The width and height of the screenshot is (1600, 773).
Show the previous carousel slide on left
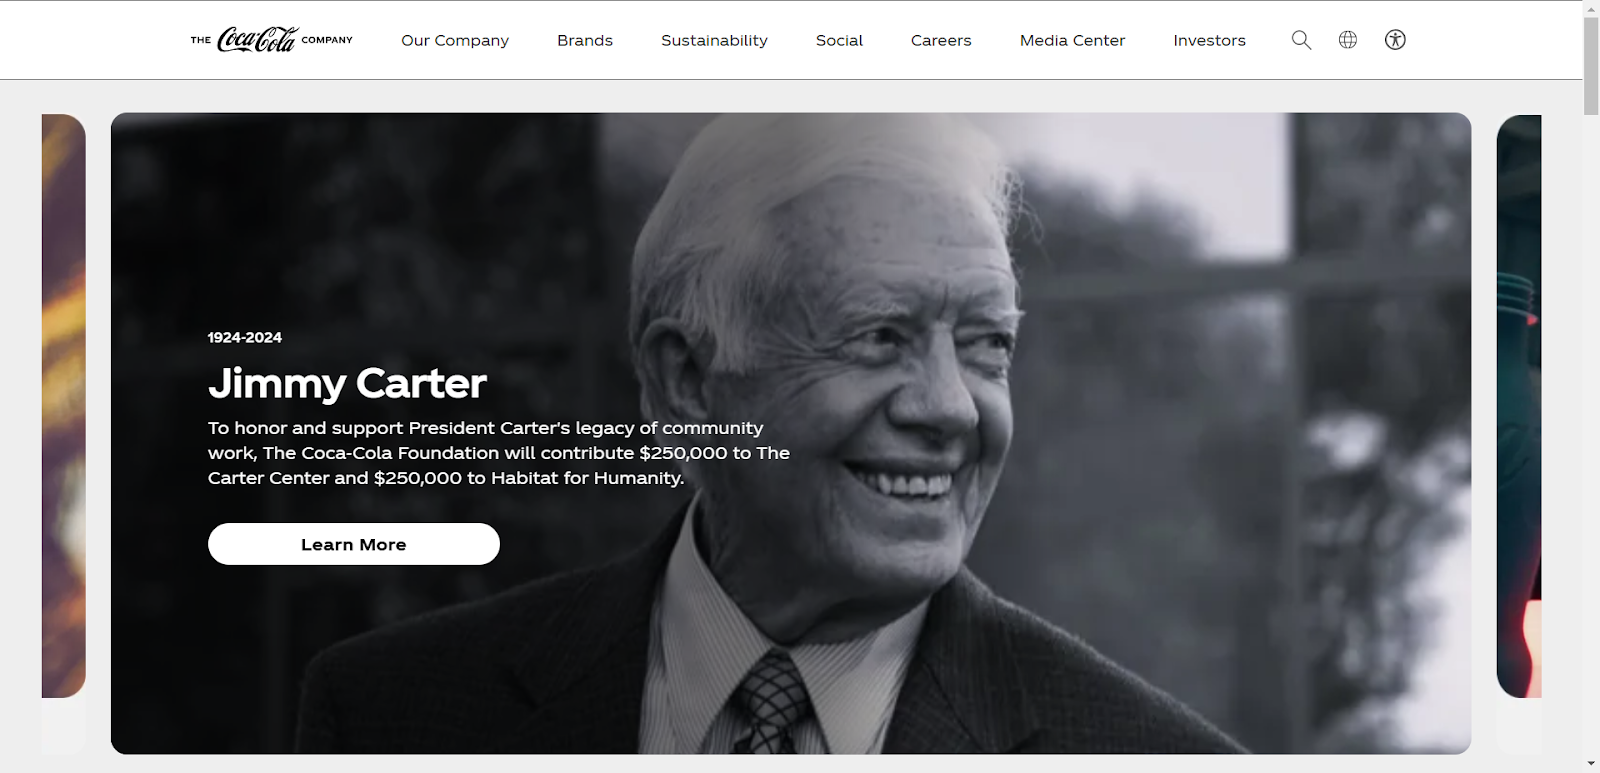pyautogui.click(x=64, y=406)
